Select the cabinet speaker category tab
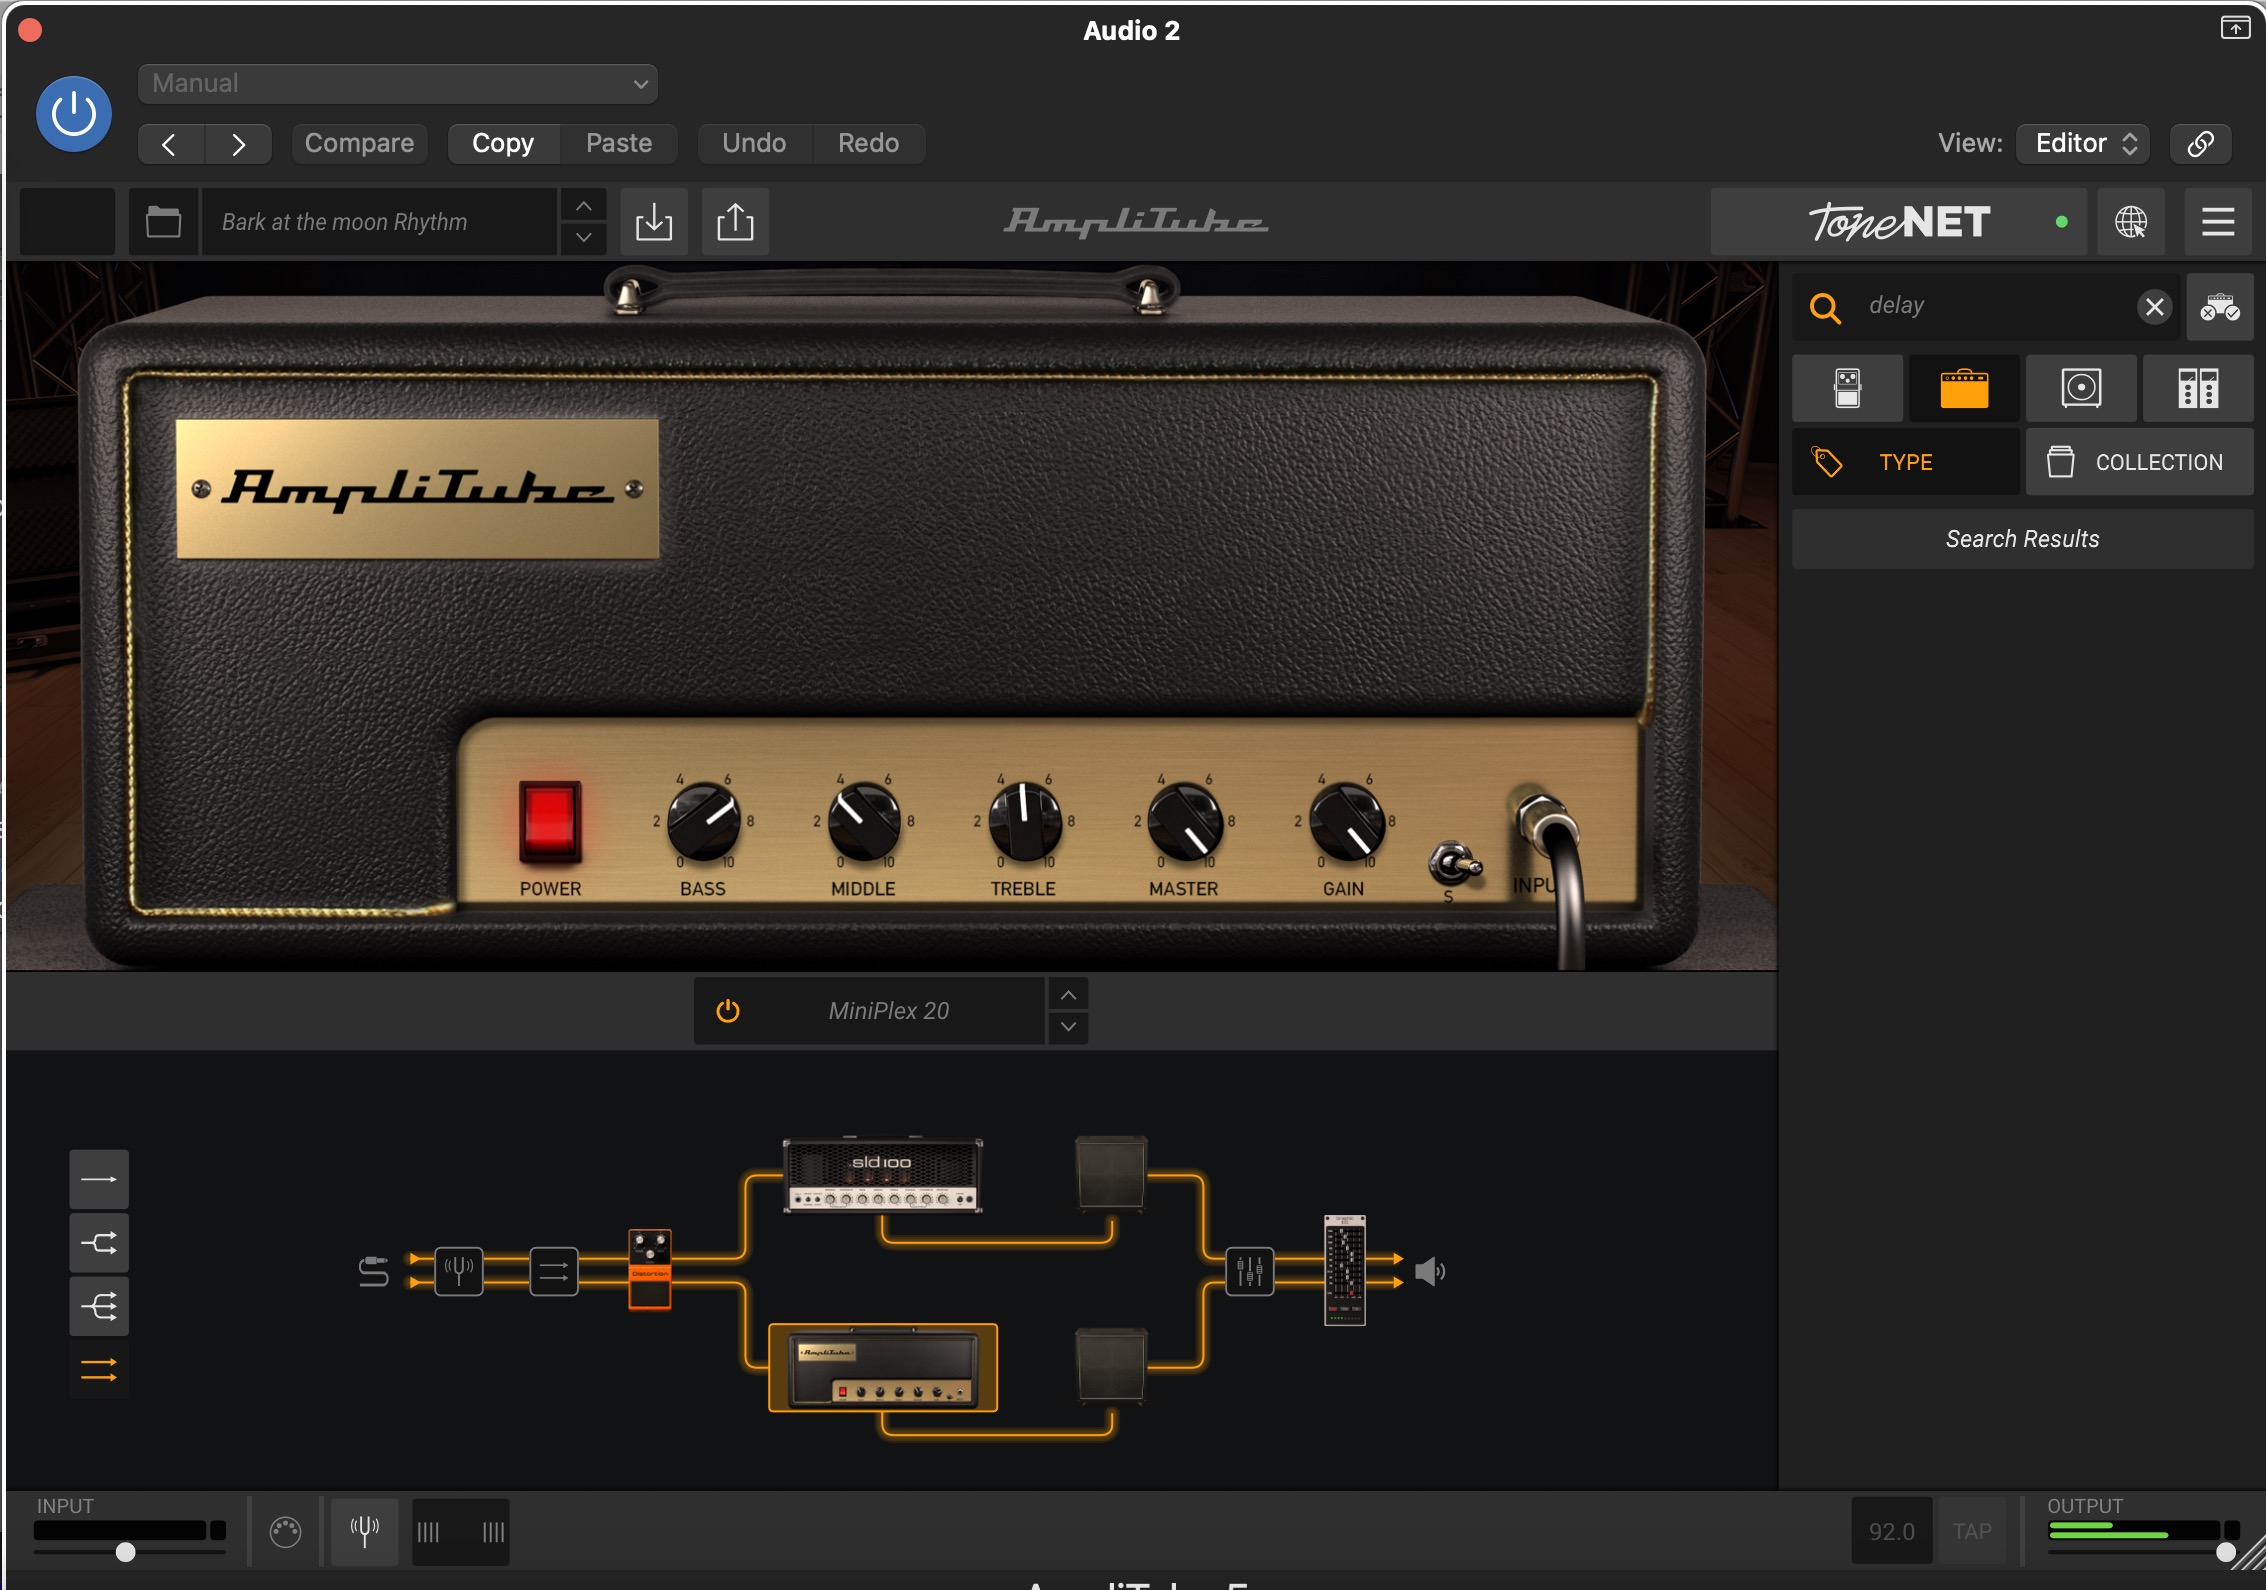 2082,388
